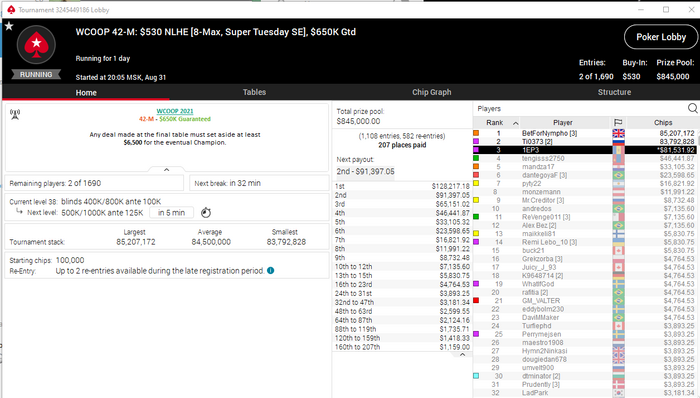Image resolution: width=700 pixels, height=398 pixels.
Task: Click dtminator's cyan color tag
Action: click(x=476, y=376)
